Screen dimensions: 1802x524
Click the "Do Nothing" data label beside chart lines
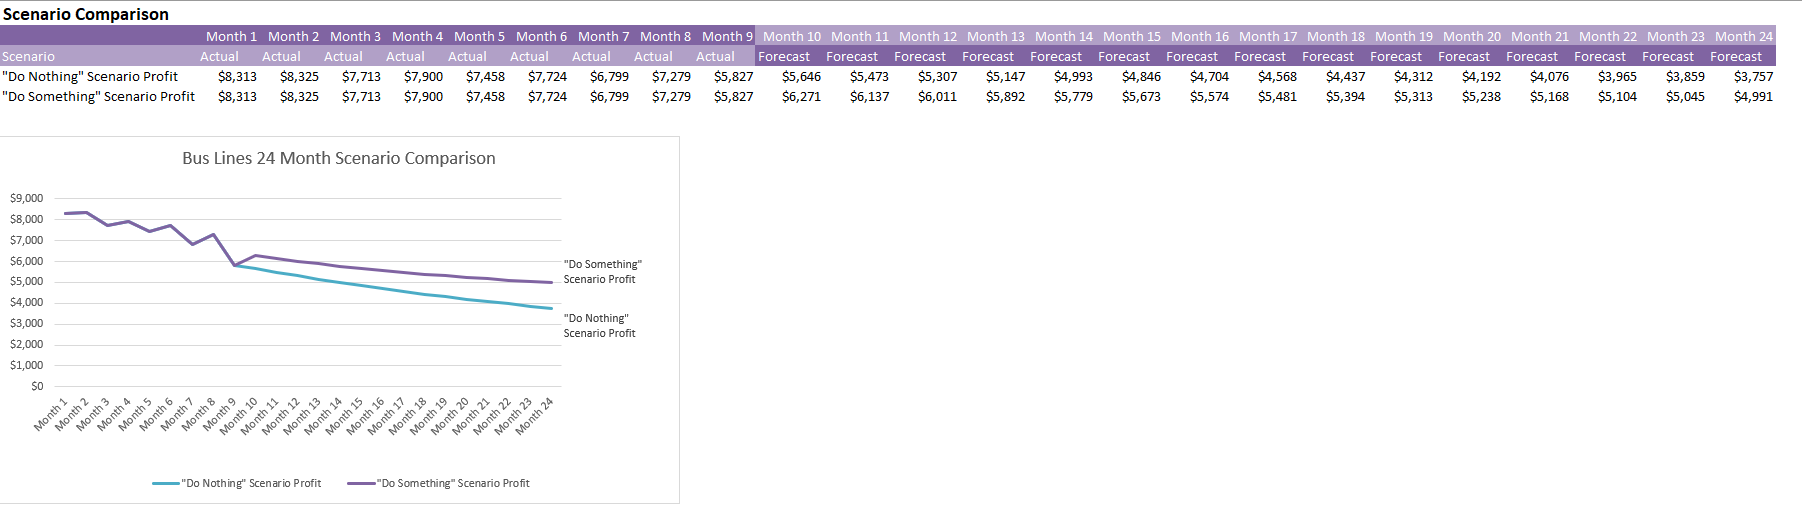[x=599, y=326]
